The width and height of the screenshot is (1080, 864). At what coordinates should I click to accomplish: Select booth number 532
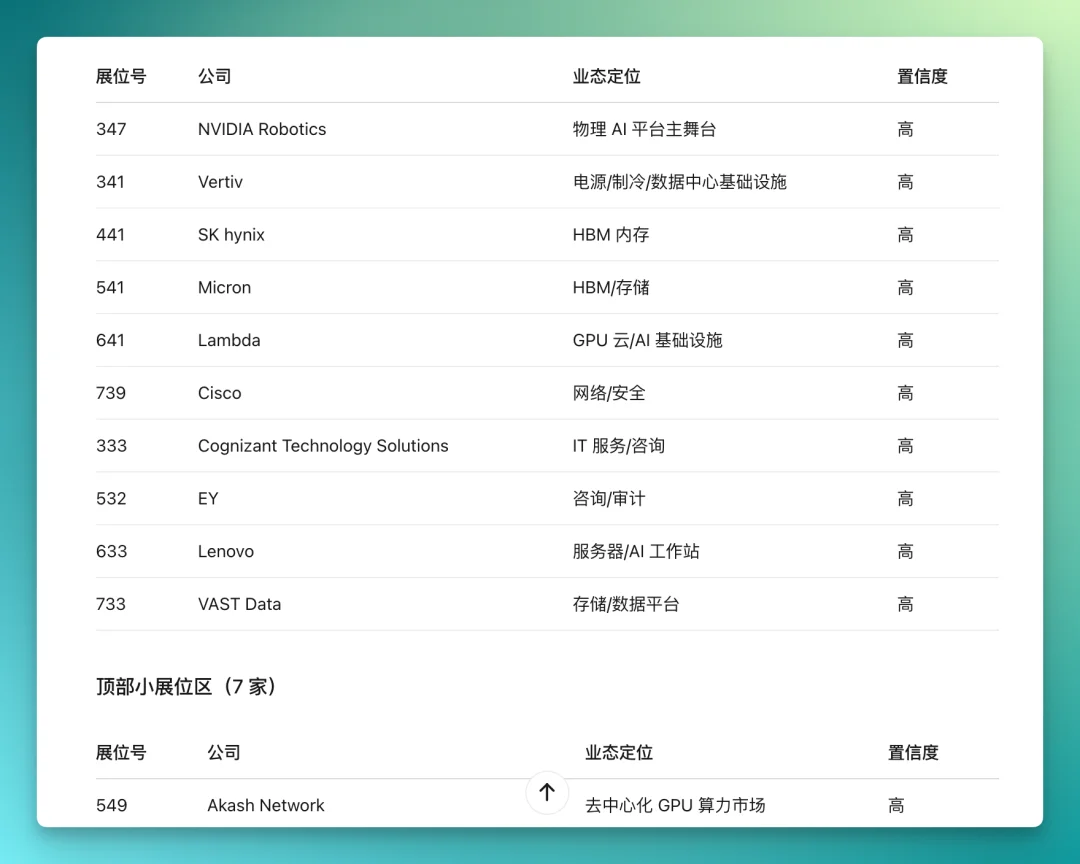111,499
